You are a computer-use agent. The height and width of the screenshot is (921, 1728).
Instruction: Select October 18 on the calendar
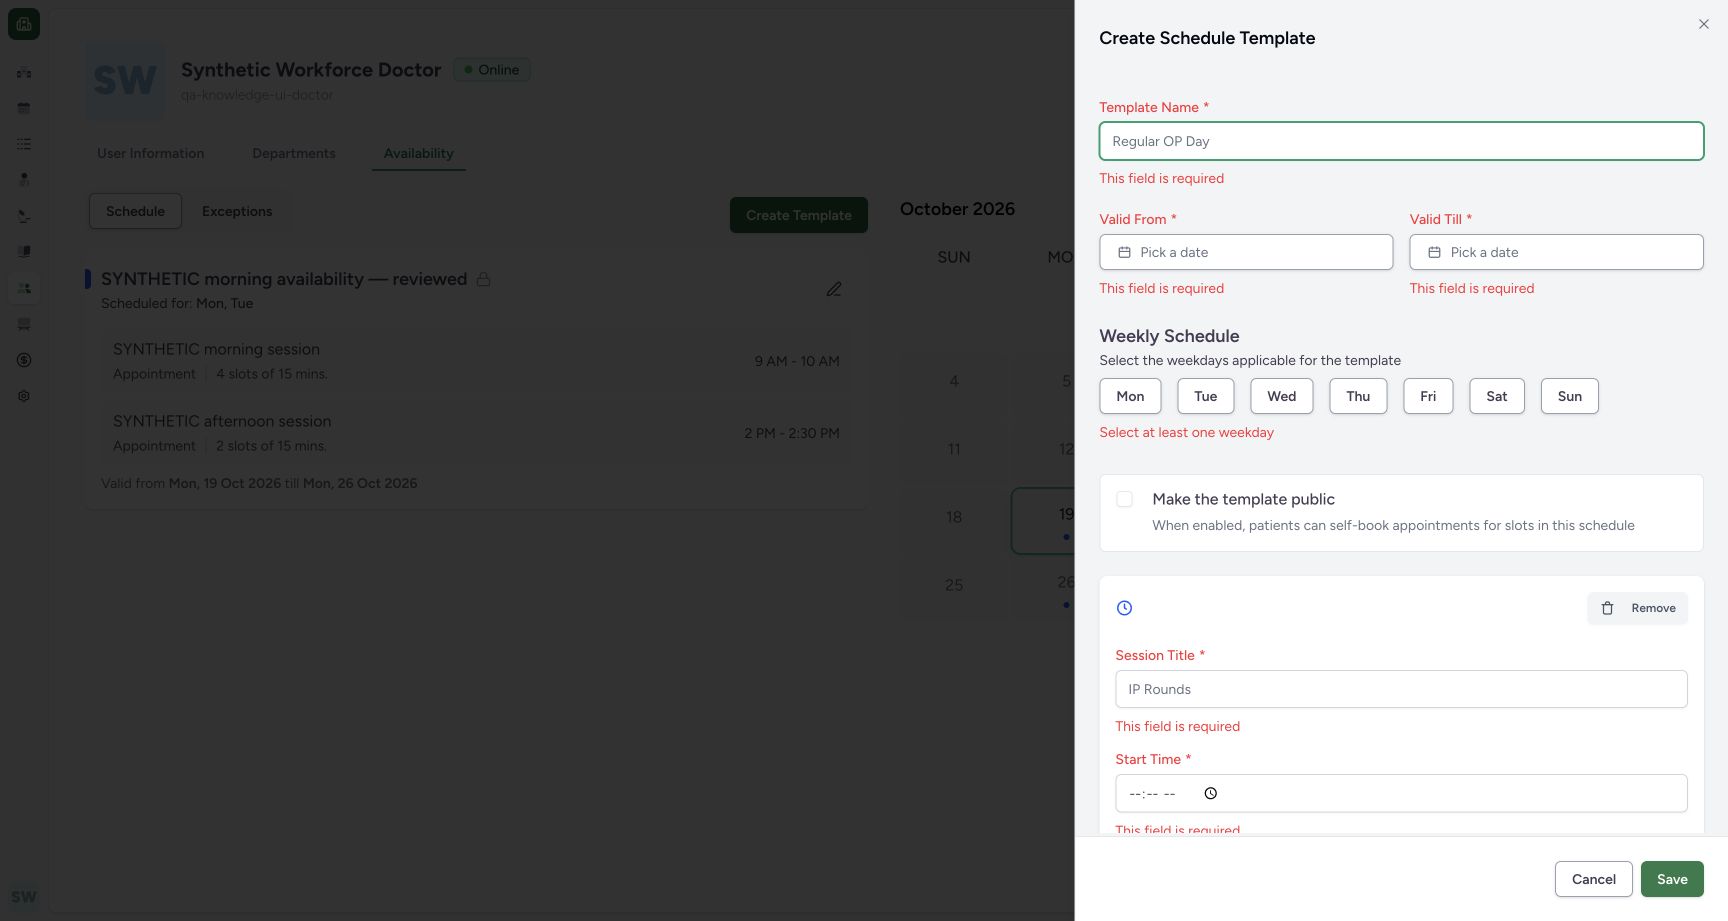tap(954, 517)
